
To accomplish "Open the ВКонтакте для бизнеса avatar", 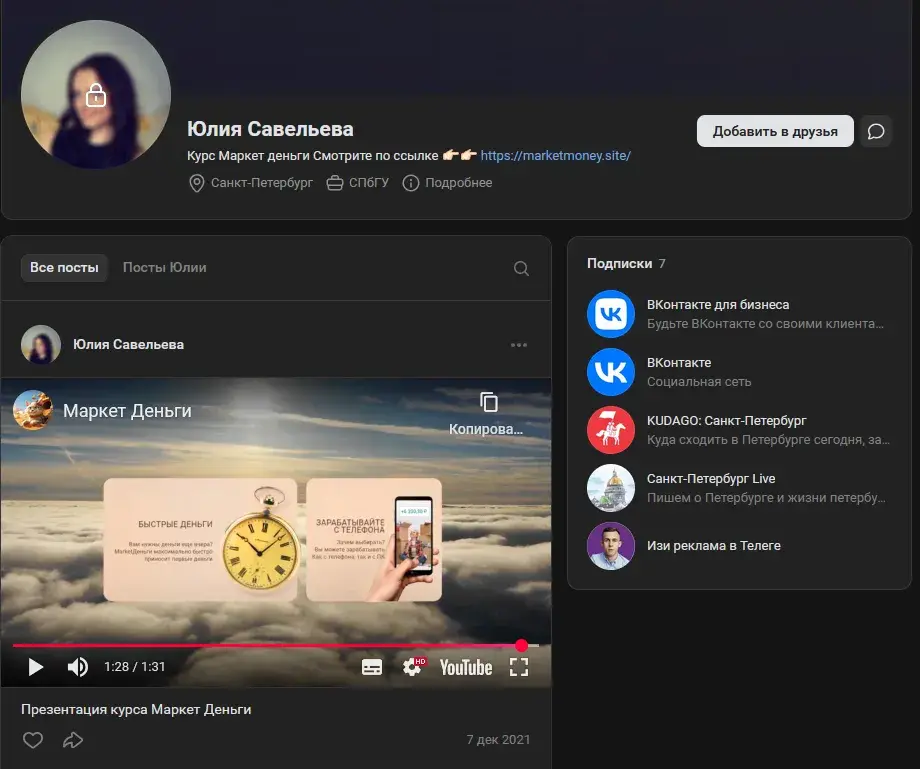I will pyautogui.click(x=611, y=314).
